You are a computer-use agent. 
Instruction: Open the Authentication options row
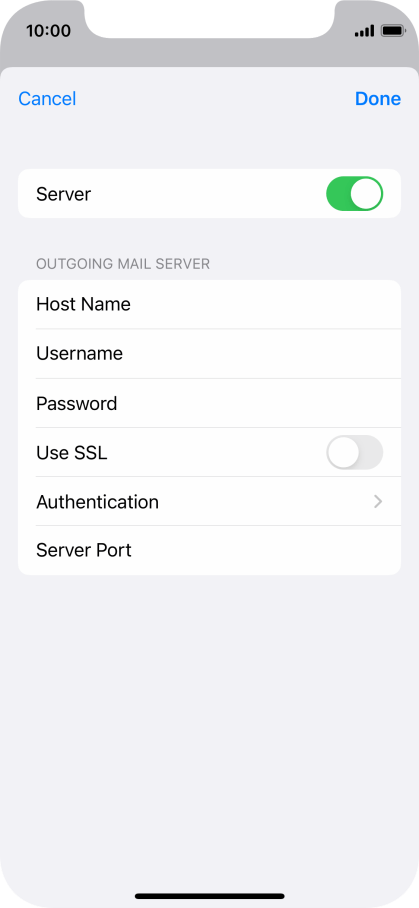click(210, 501)
